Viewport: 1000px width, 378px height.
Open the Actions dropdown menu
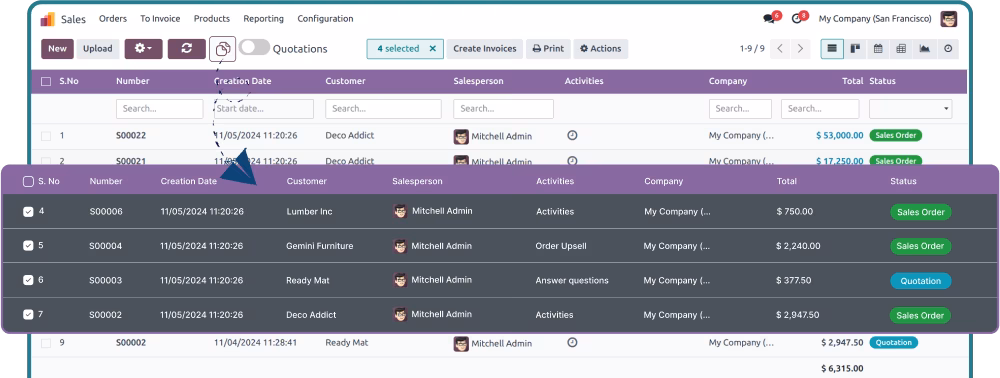[601, 48]
